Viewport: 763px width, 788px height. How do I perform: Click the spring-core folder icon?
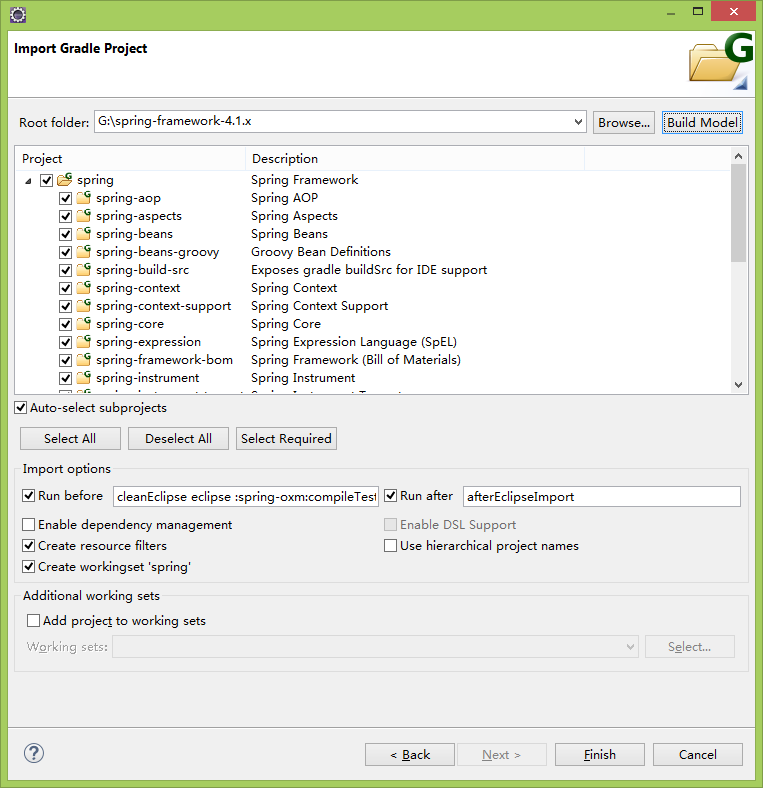[x=83, y=324]
